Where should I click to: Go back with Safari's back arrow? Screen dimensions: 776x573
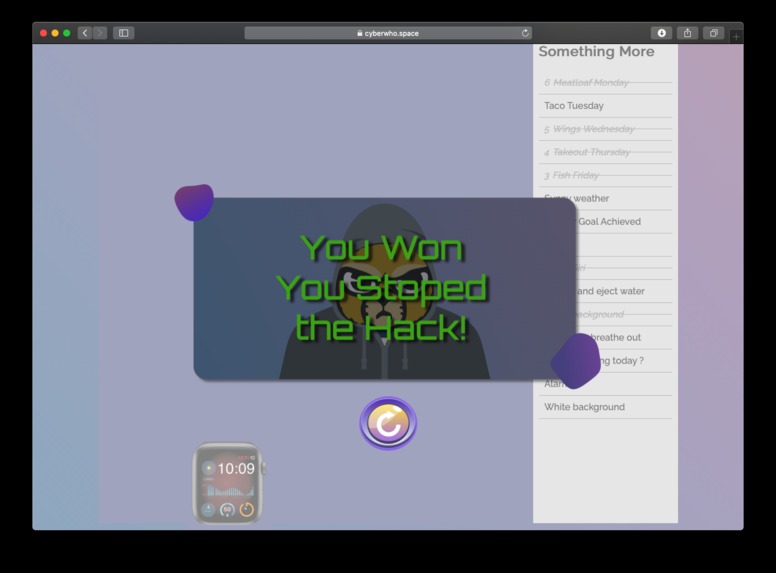[85, 33]
